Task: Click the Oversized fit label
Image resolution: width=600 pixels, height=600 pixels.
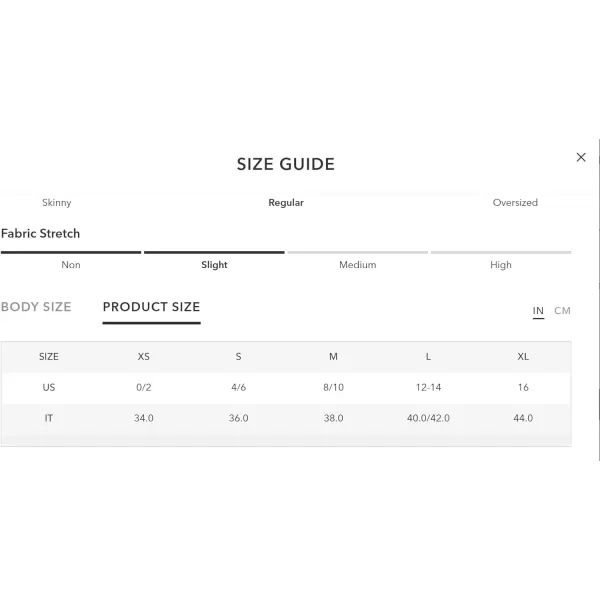Action: [x=515, y=202]
